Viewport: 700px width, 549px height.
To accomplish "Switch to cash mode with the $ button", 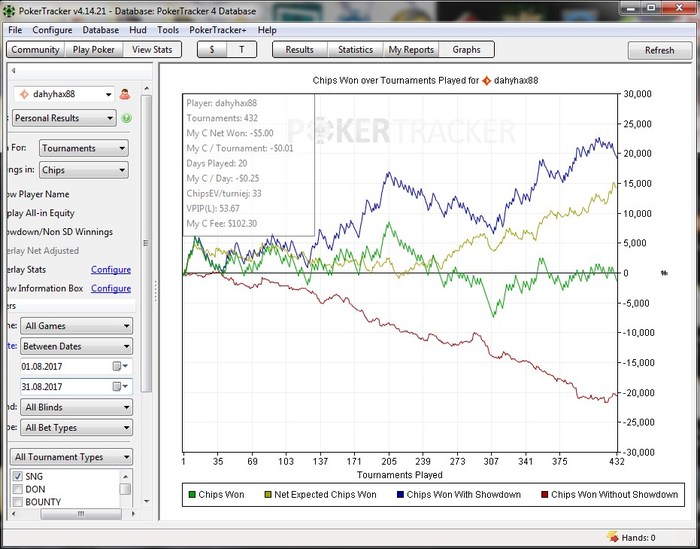I will pyautogui.click(x=212, y=49).
